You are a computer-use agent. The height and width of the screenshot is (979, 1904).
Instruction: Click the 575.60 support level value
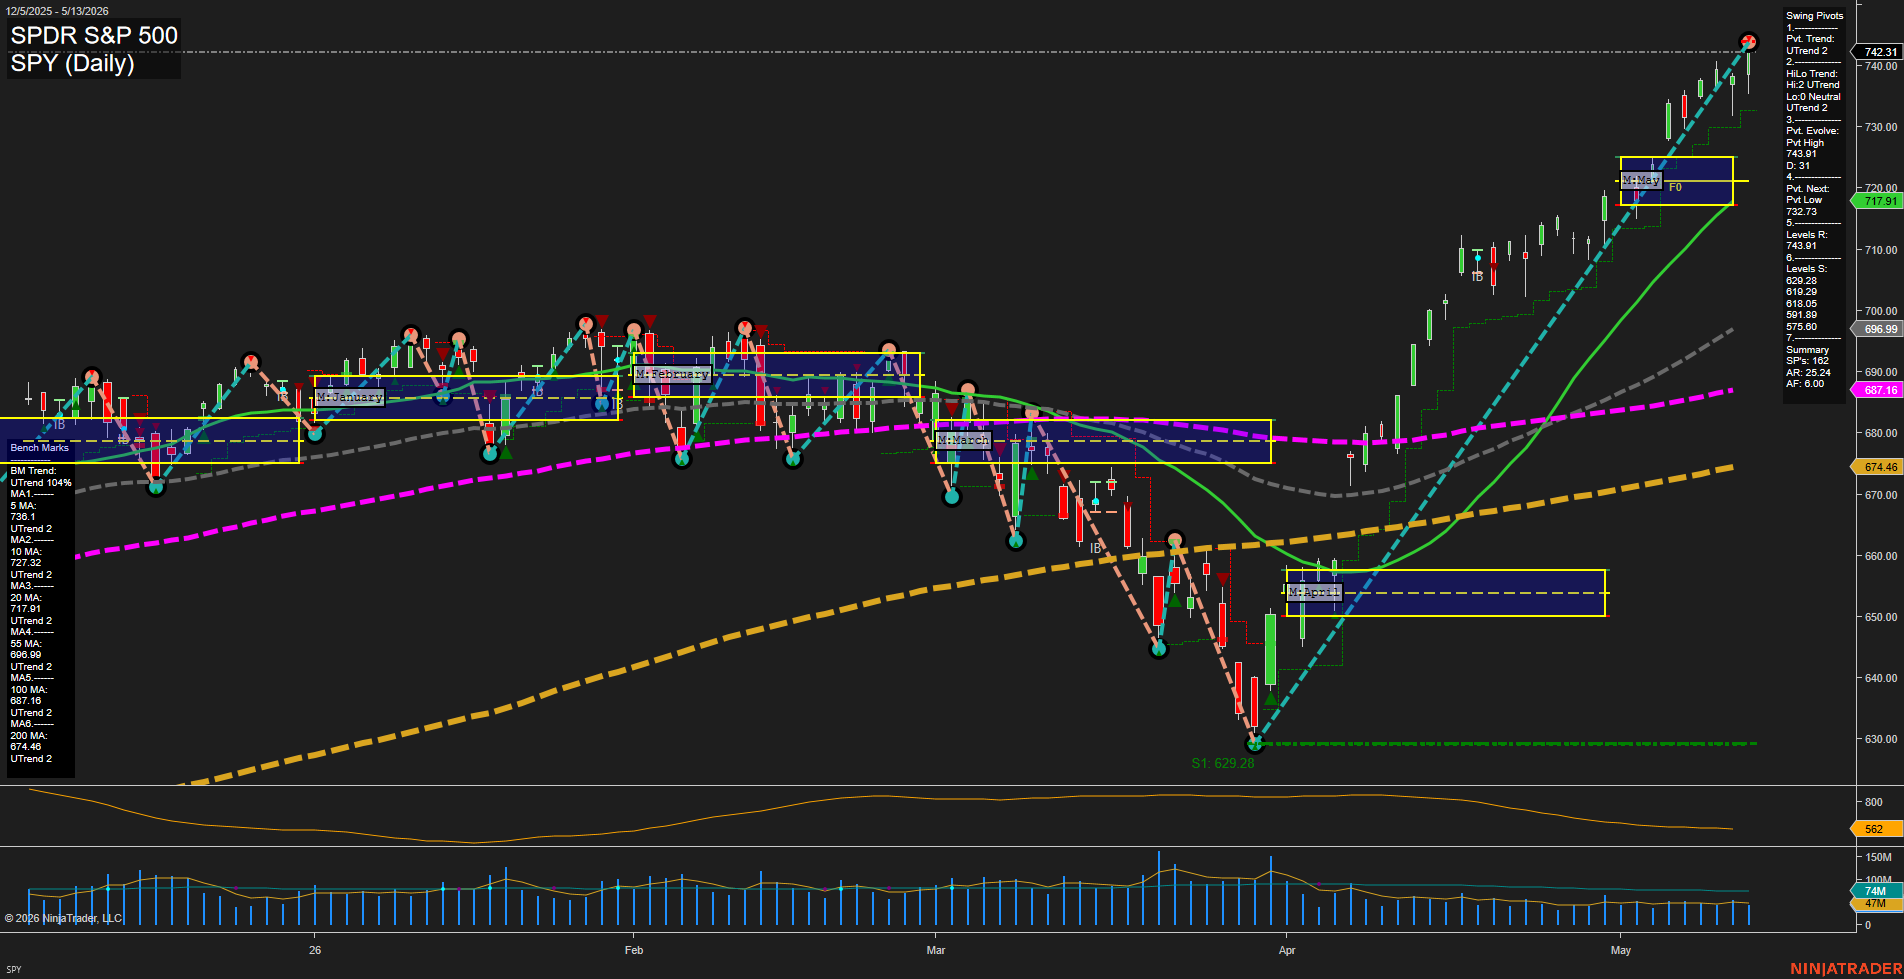coord(1802,327)
